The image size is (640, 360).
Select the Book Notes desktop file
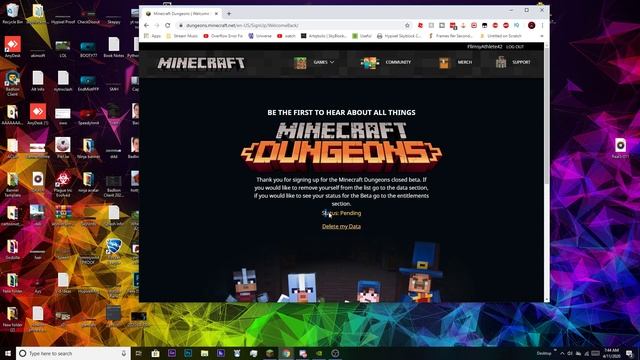tap(114, 47)
